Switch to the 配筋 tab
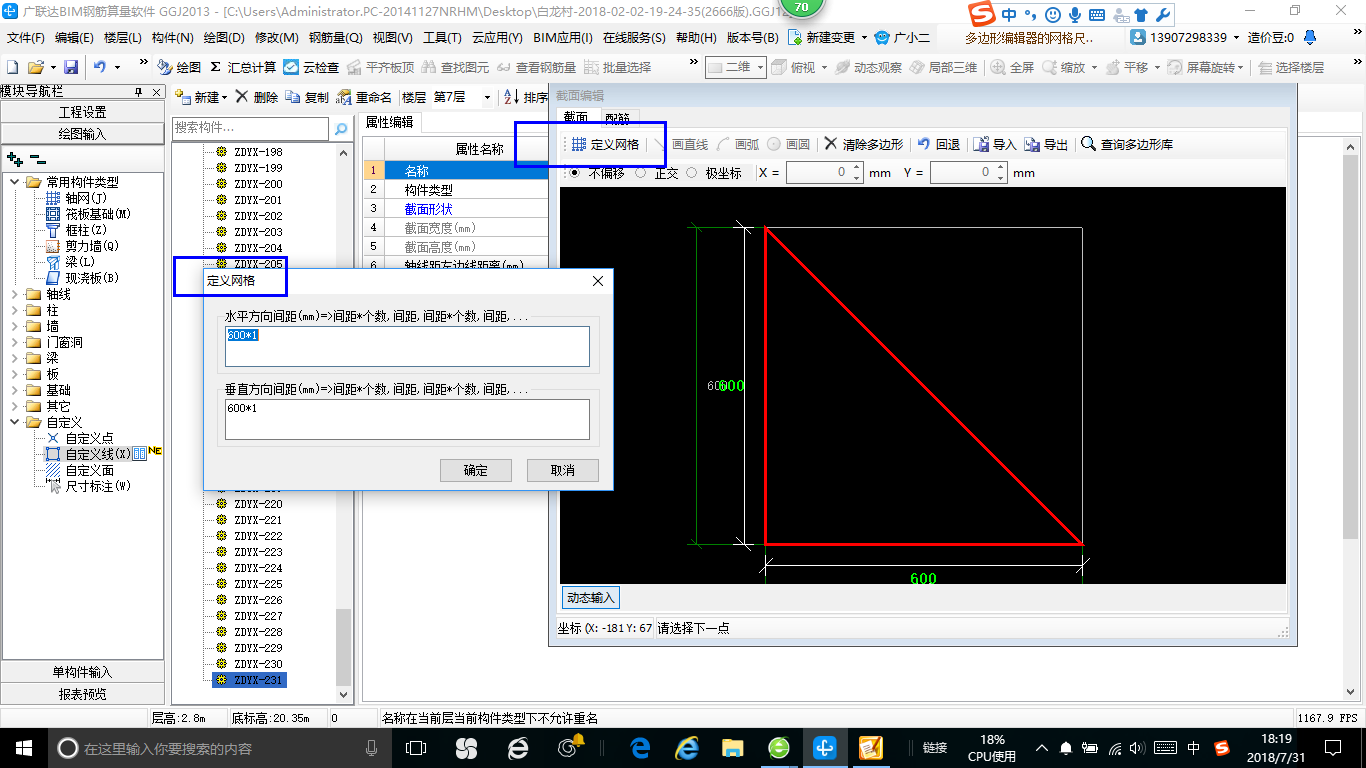The height and width of the screenshot is (768, 1366). [616, 118]
